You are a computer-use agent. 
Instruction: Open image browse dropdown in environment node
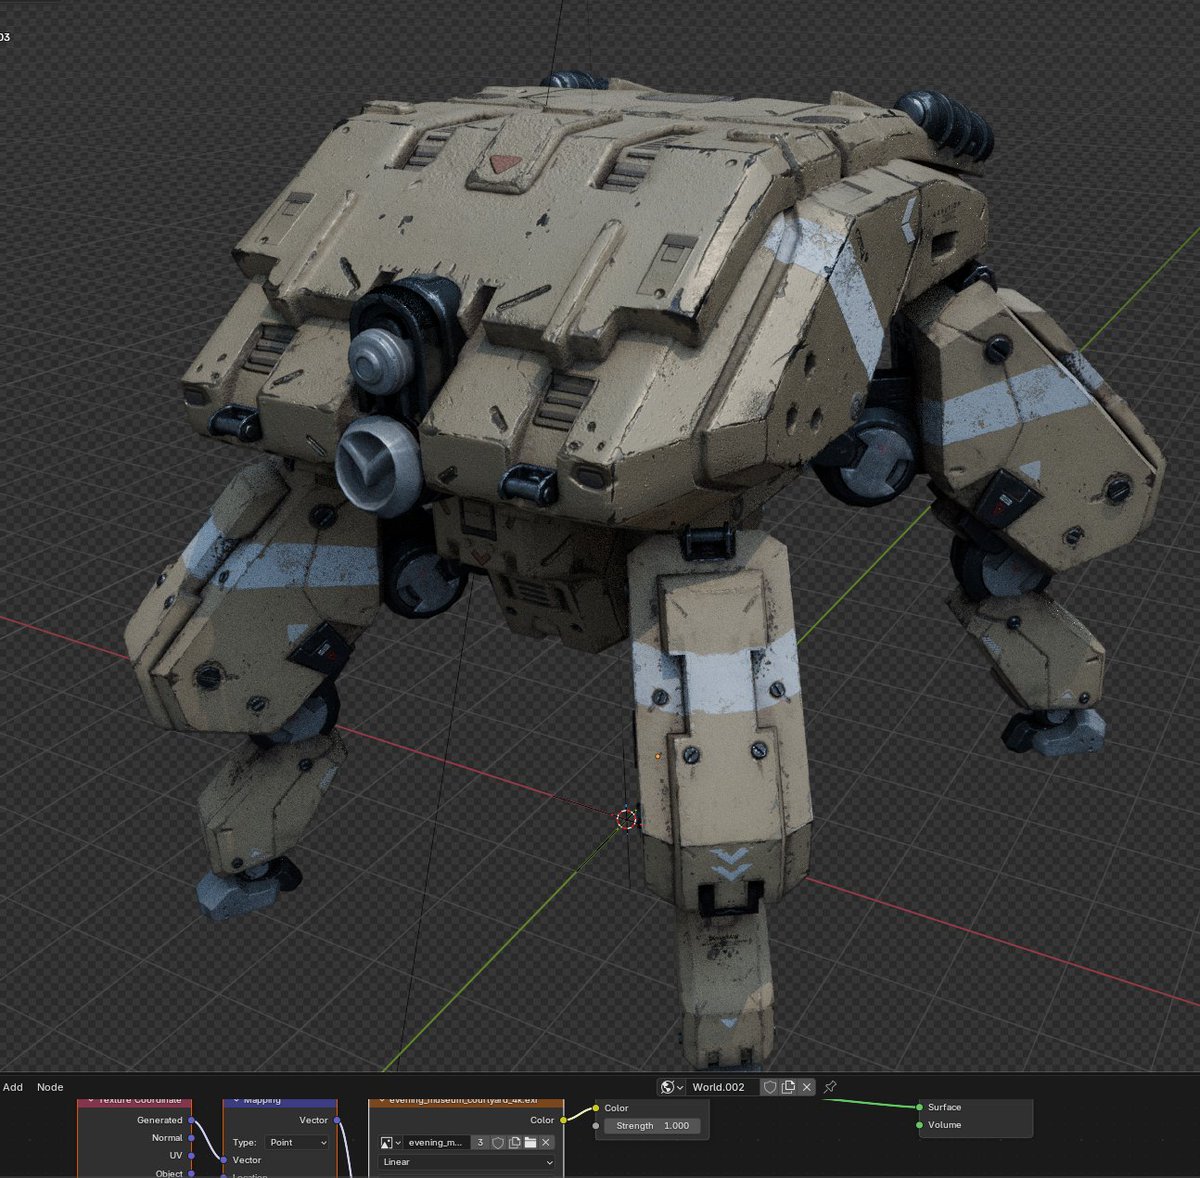tap(390, 1142)
